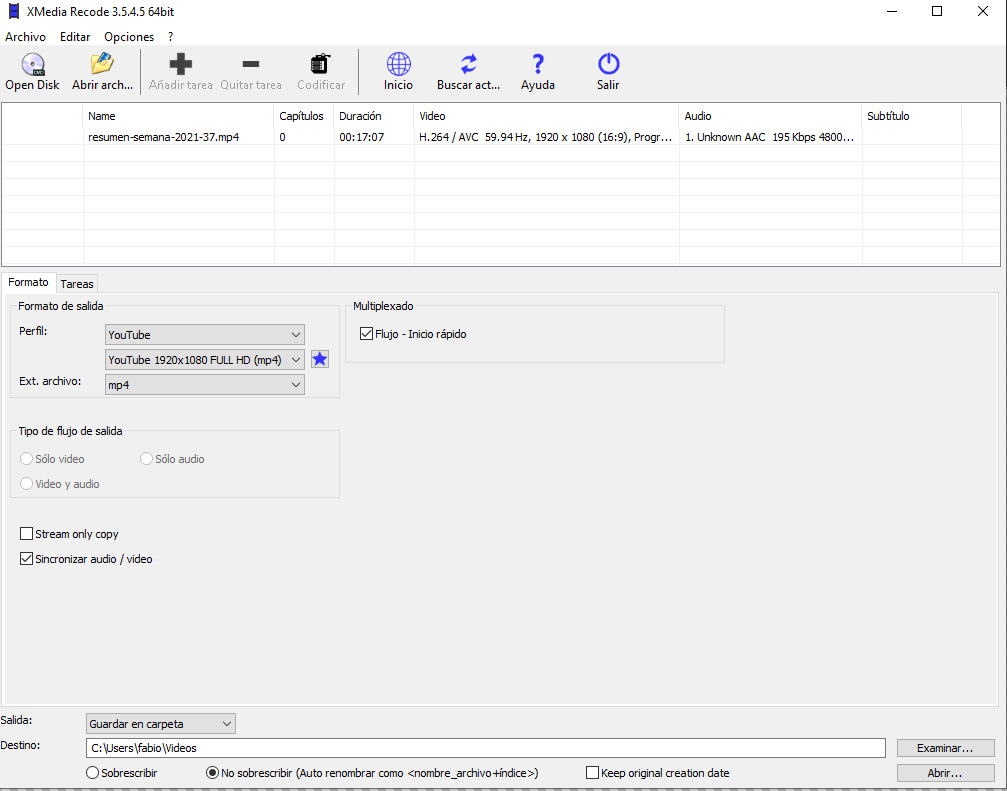Click the Capítulos column header
This screenshot has height=791, width=1007.
pos(304,116)
